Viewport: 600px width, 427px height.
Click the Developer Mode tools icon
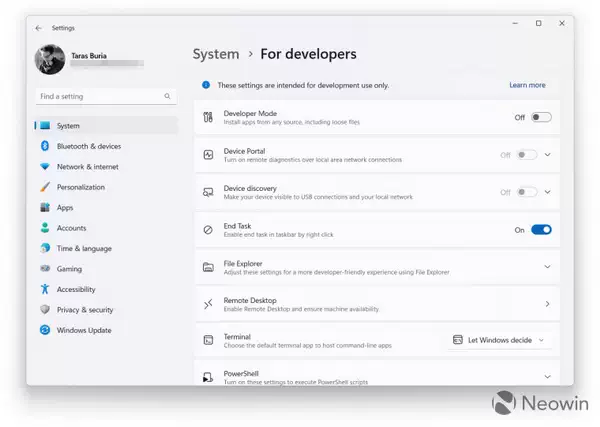click(208, 117)
